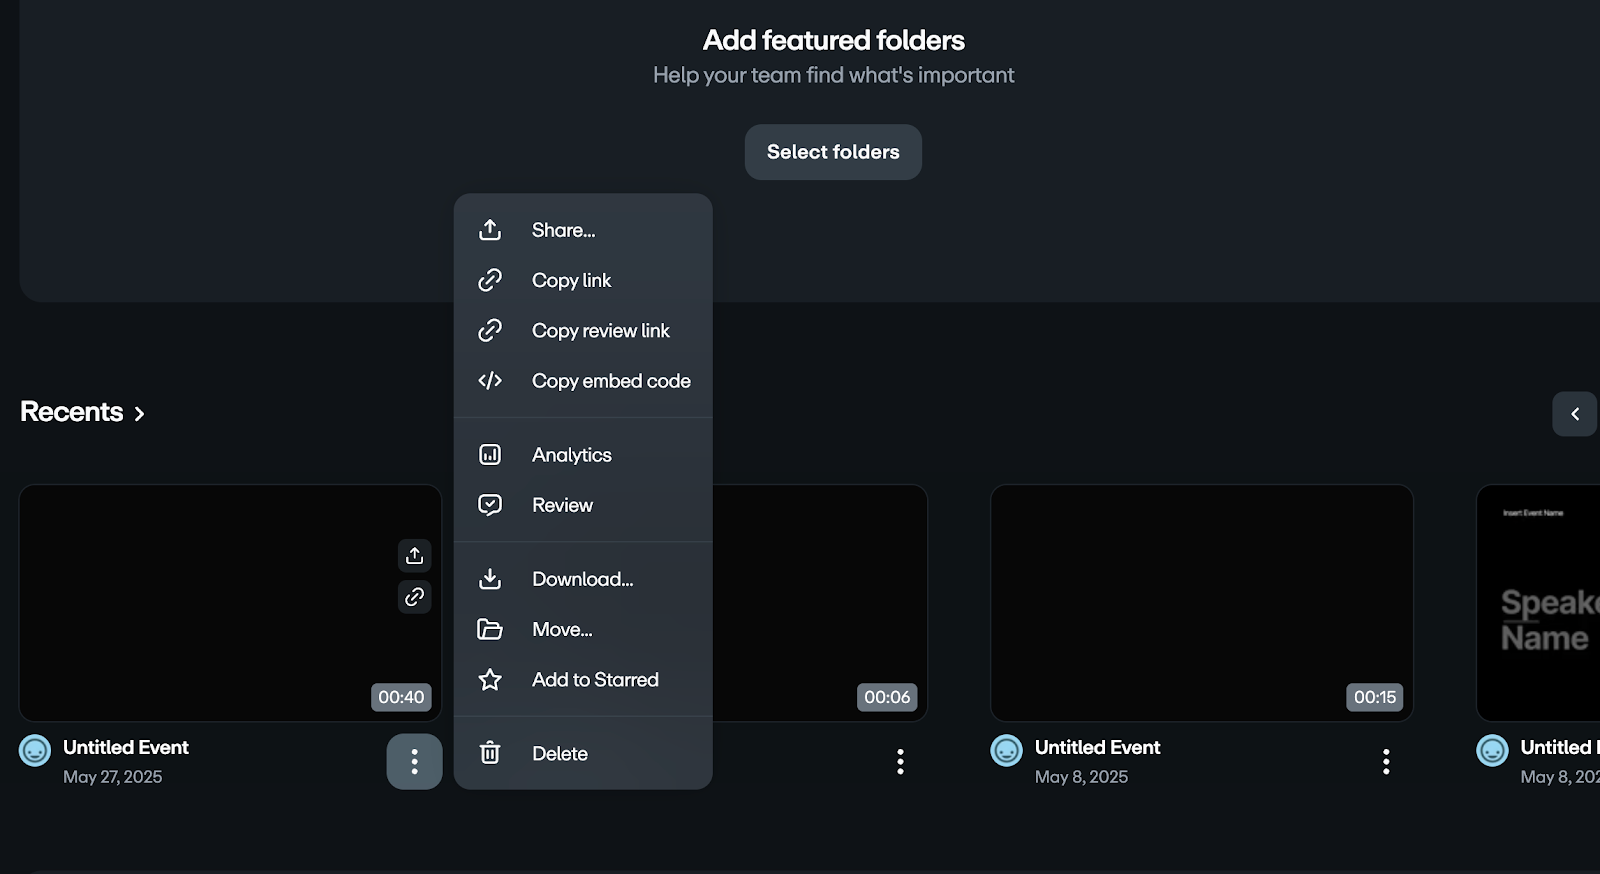Click the Review checkmark bubble icon
The image size is (1600, 874).
(490, 505)
